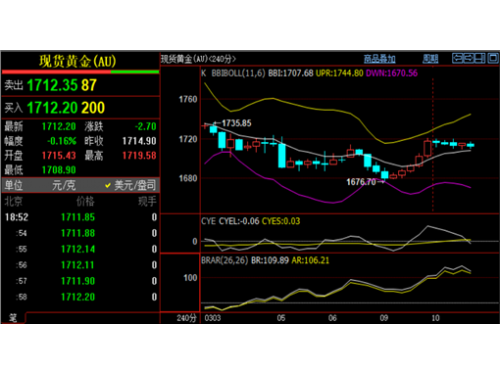
Task: Click the split-panel layout icon
Action: 480,58
